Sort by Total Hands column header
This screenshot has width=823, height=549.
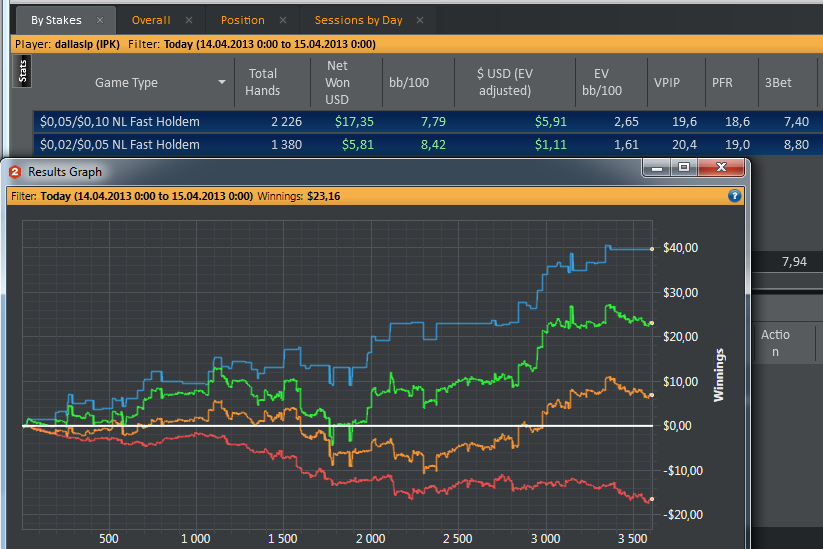click(x=262, y=82)
